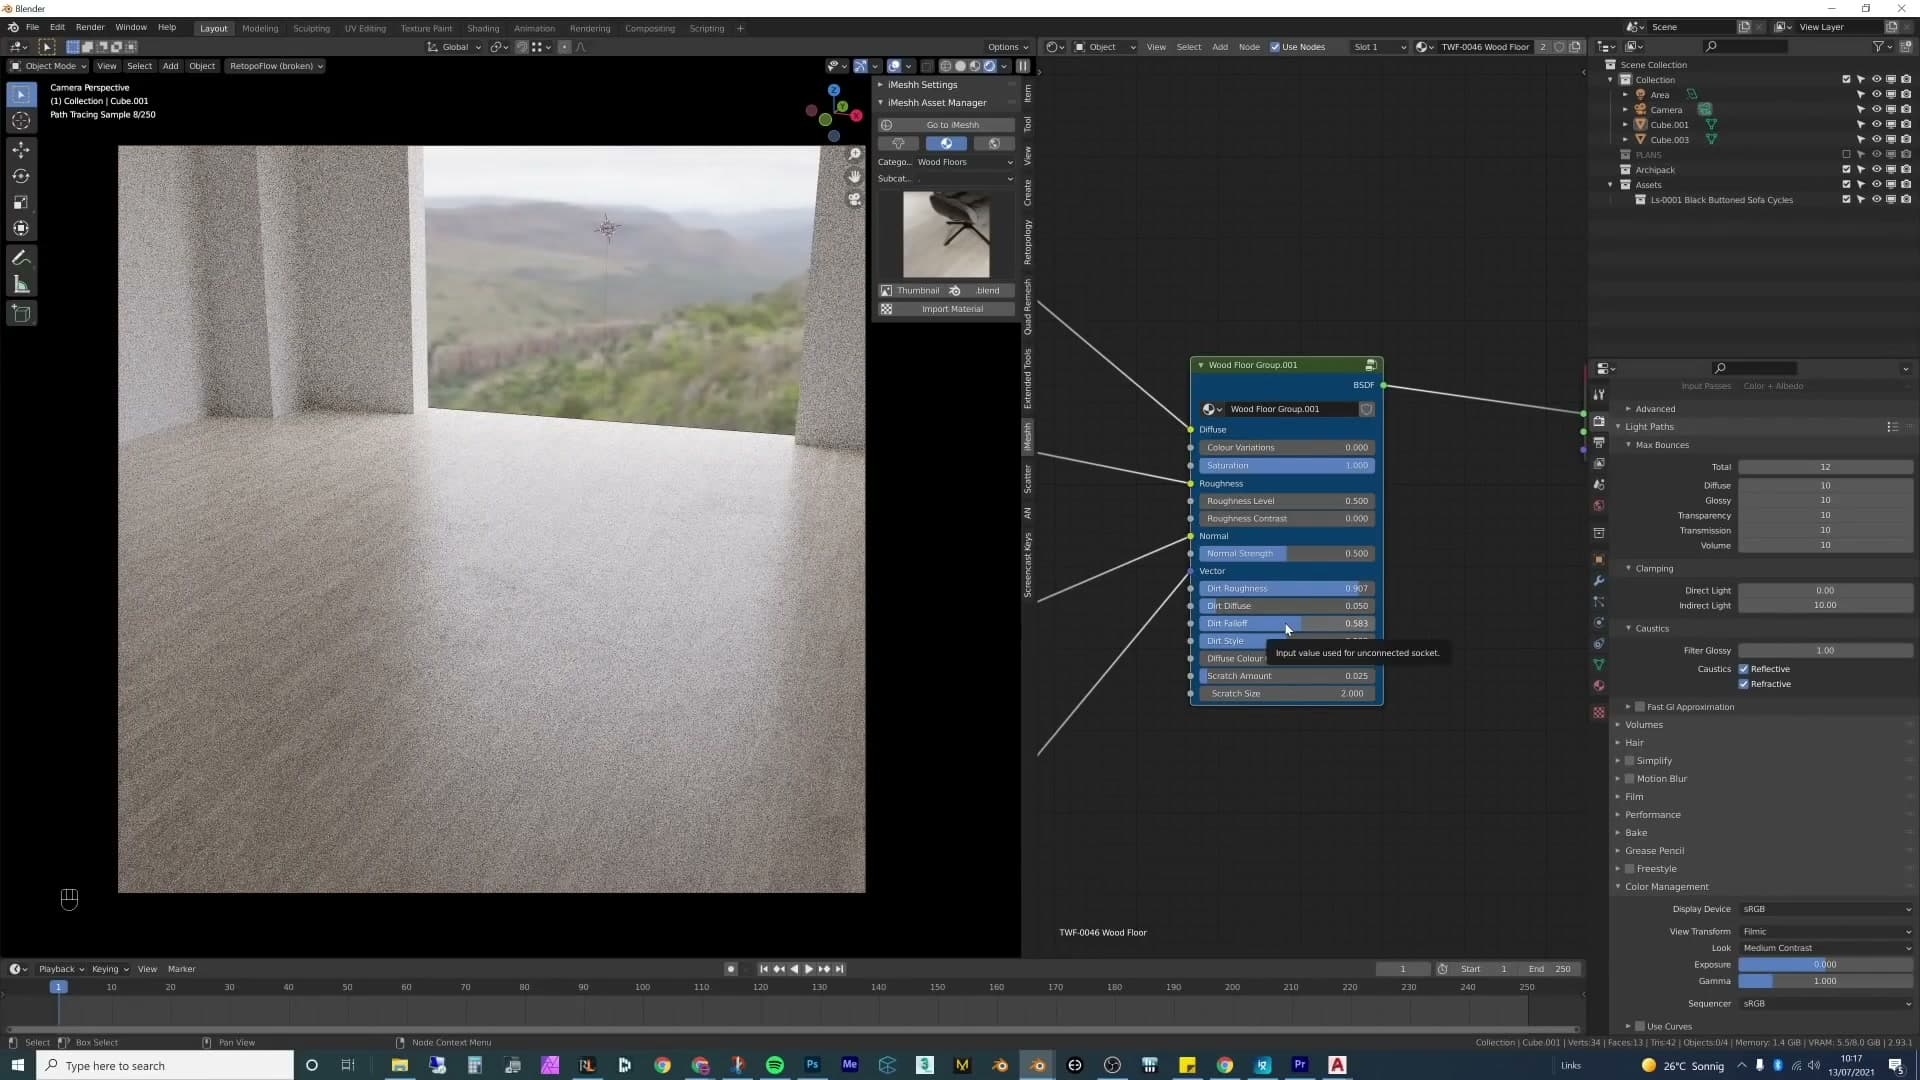The height and width of the screenshot is (1080, 1920).
Task: Jump to the timeline end frame
Action: [x=840, y=969]
